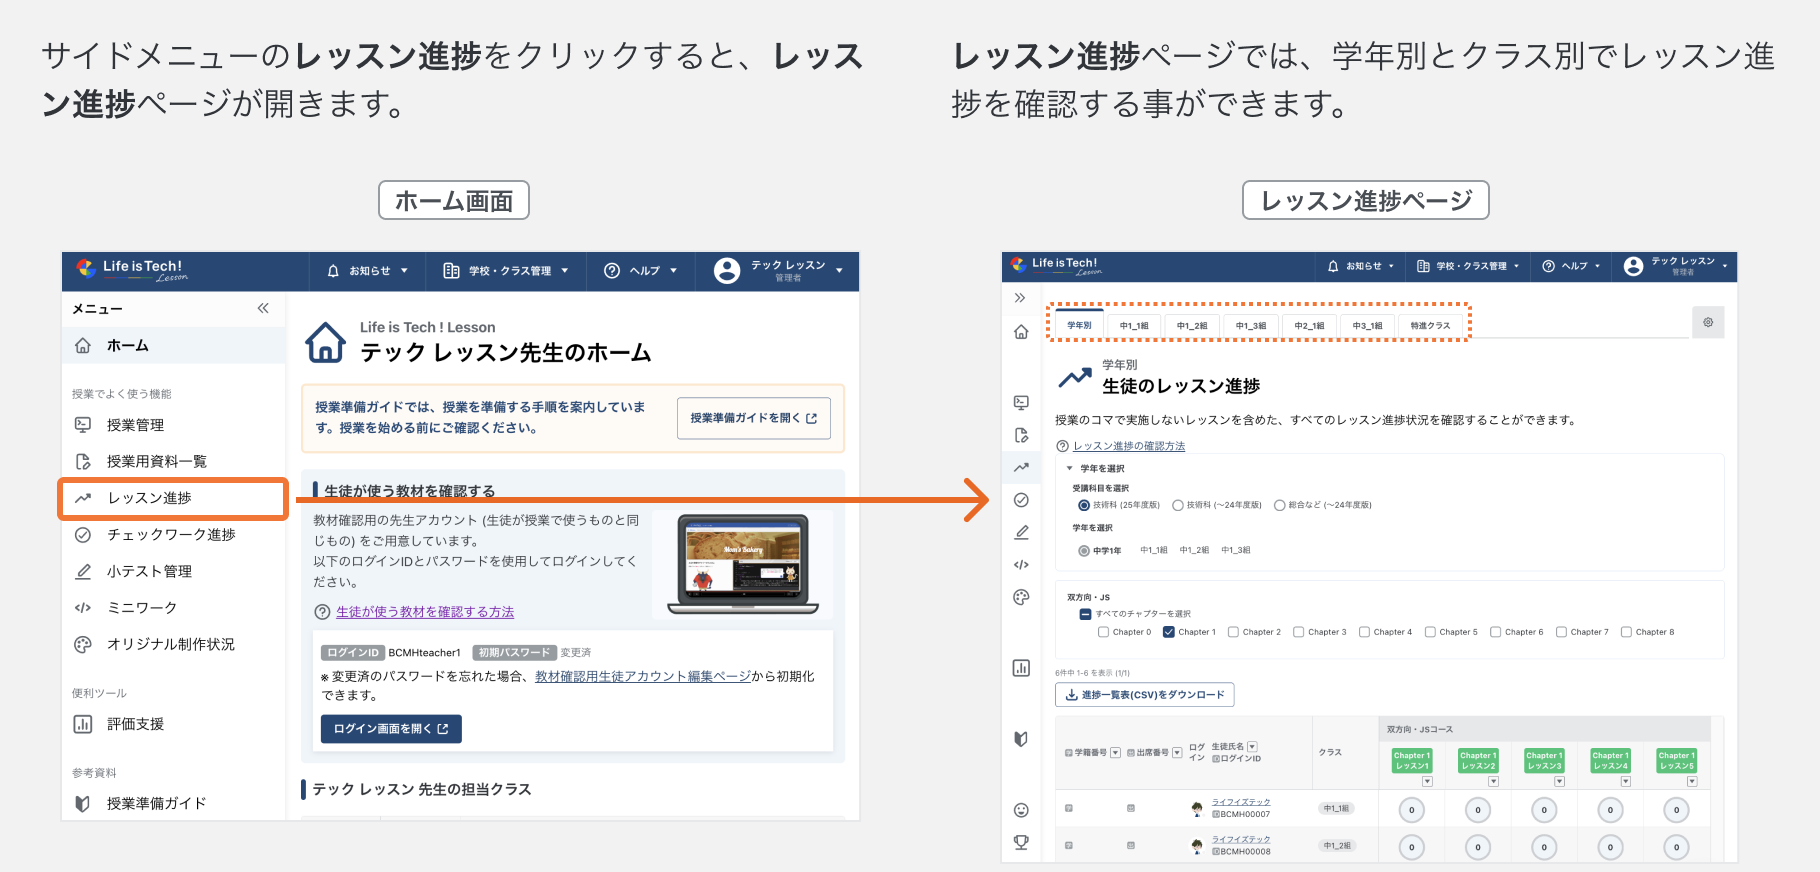This screenshot has height=872, width=1820.
Task: Collapse the メニュー sidebar with double chevron
Action: click(x=263, y=308)
